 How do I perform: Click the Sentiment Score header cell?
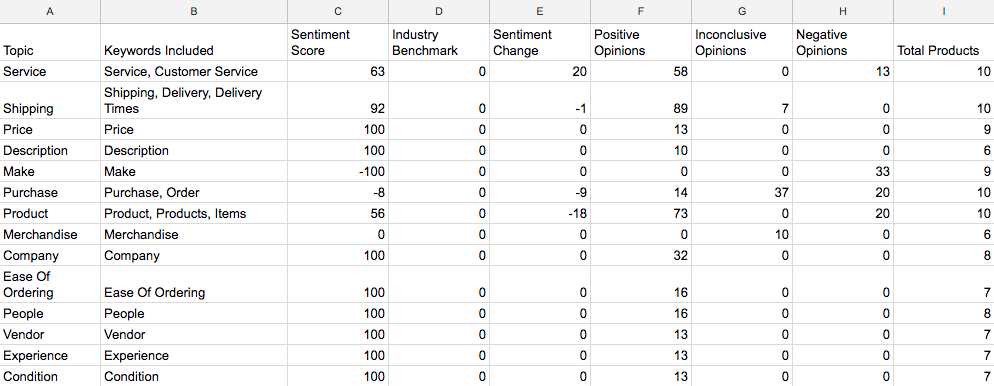[338, 42]
